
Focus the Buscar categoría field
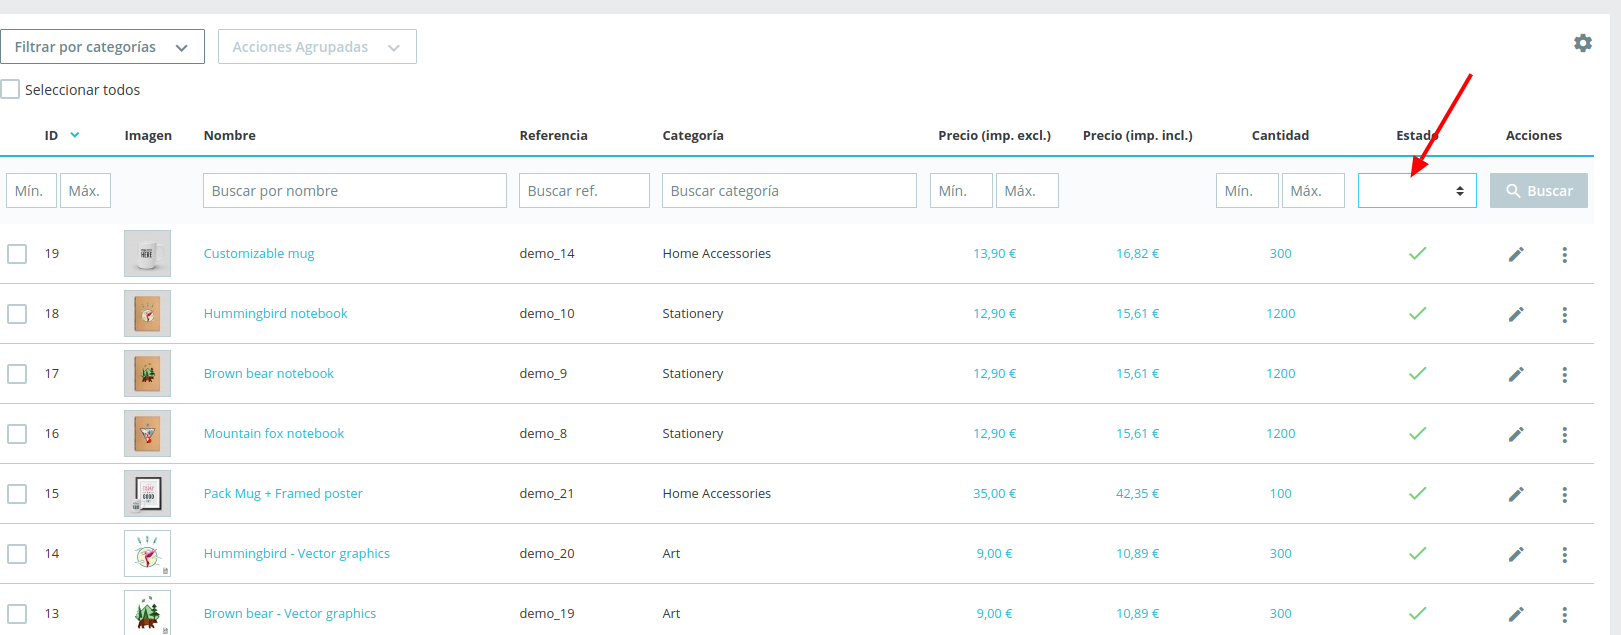tap(789, 191)
